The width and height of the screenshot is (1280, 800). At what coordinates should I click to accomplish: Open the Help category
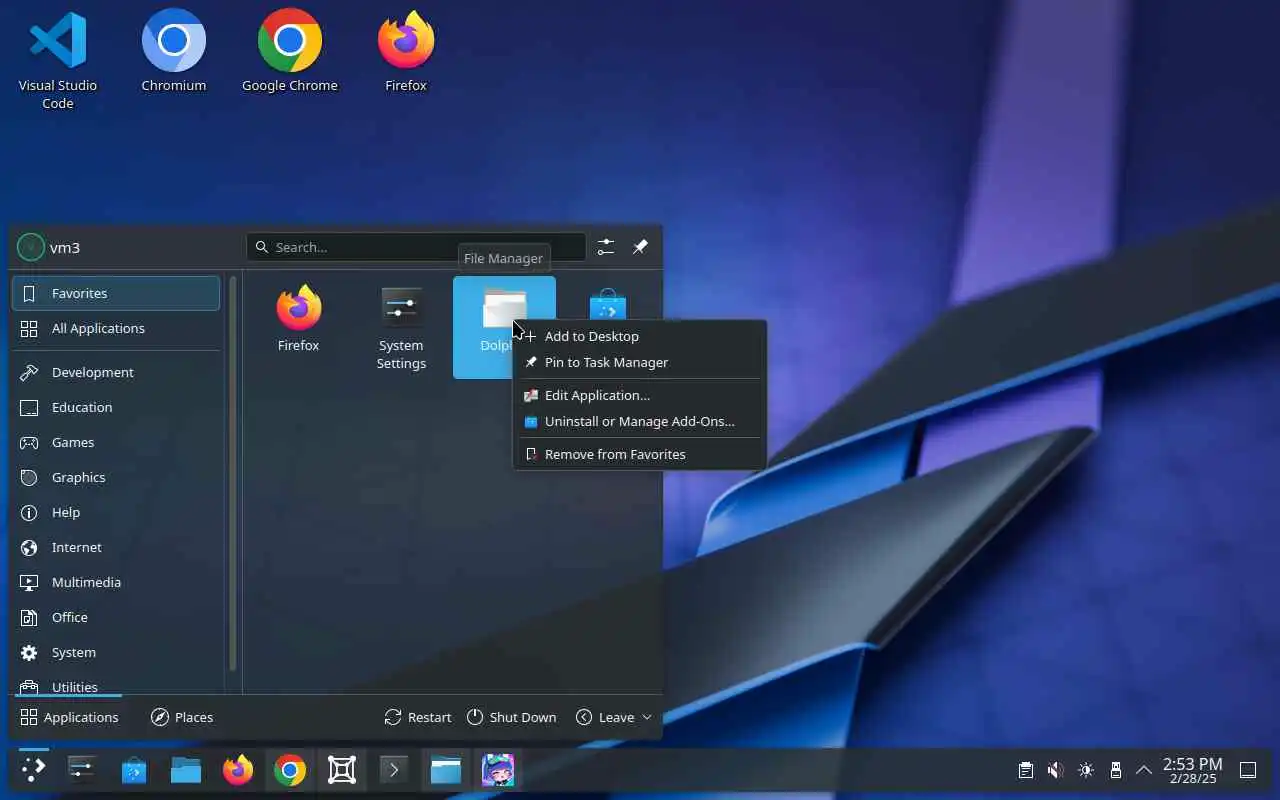(116, 512)
